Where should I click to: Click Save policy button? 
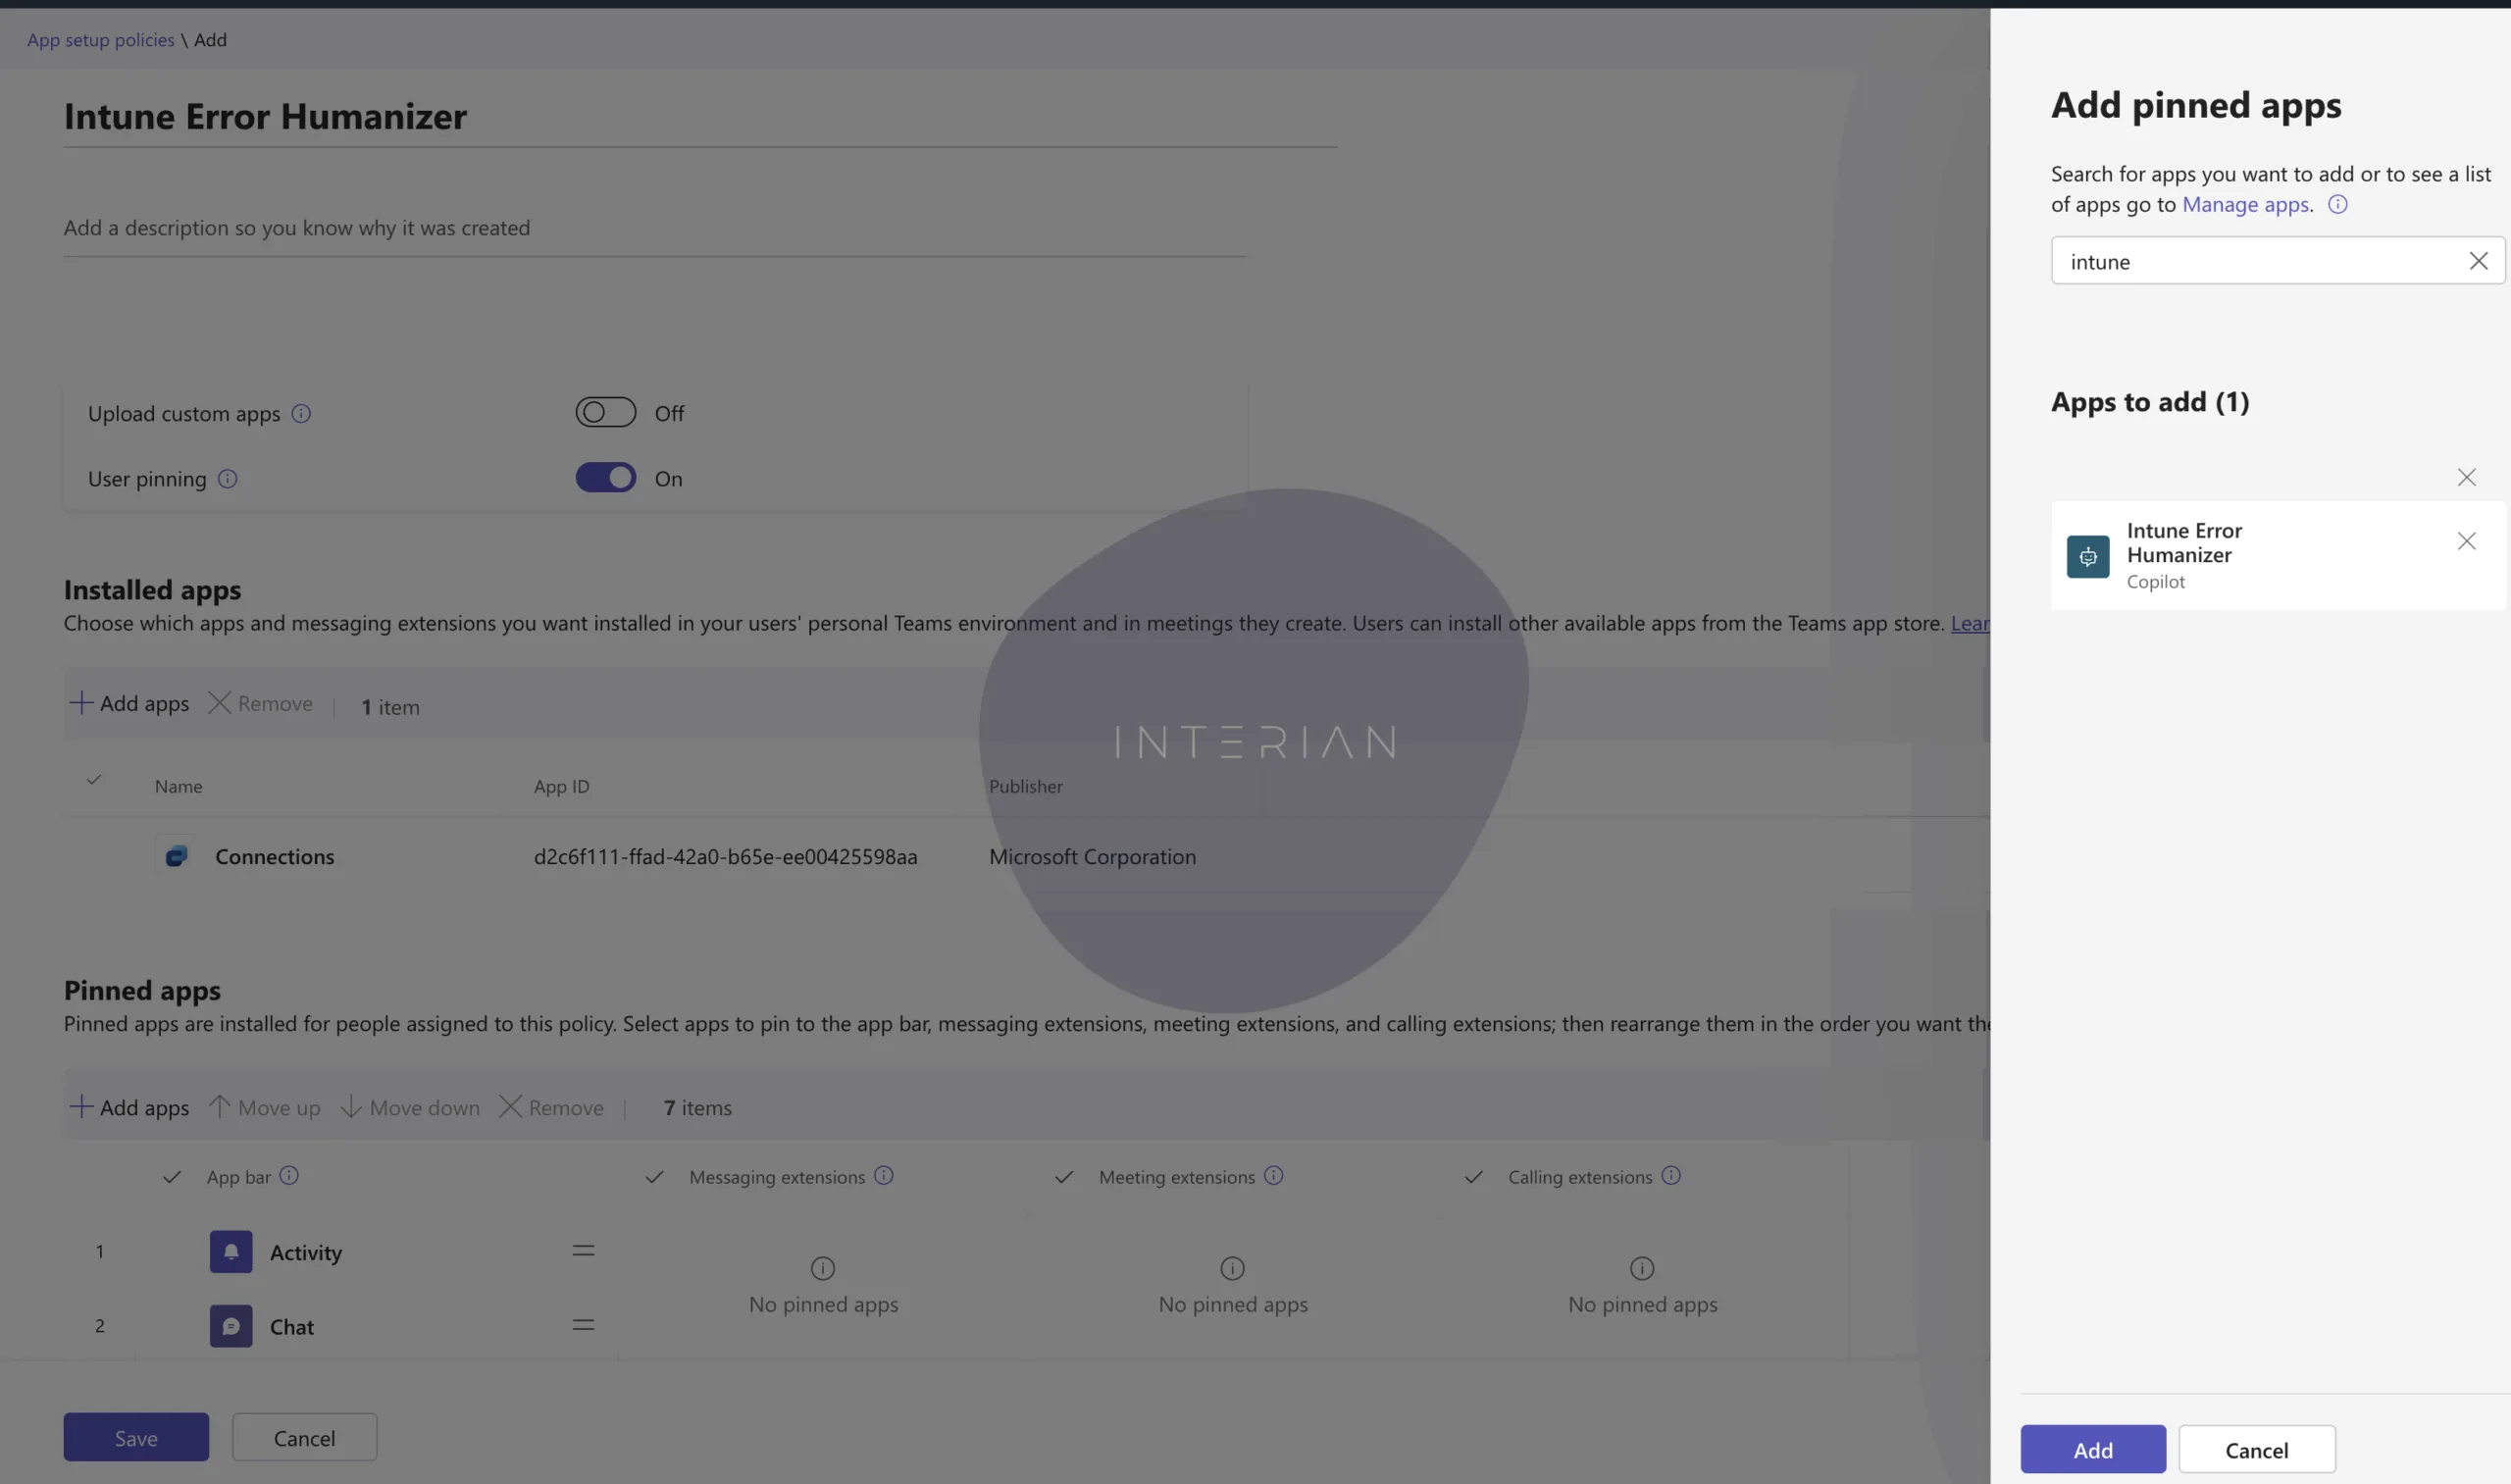click(136, 1437)
